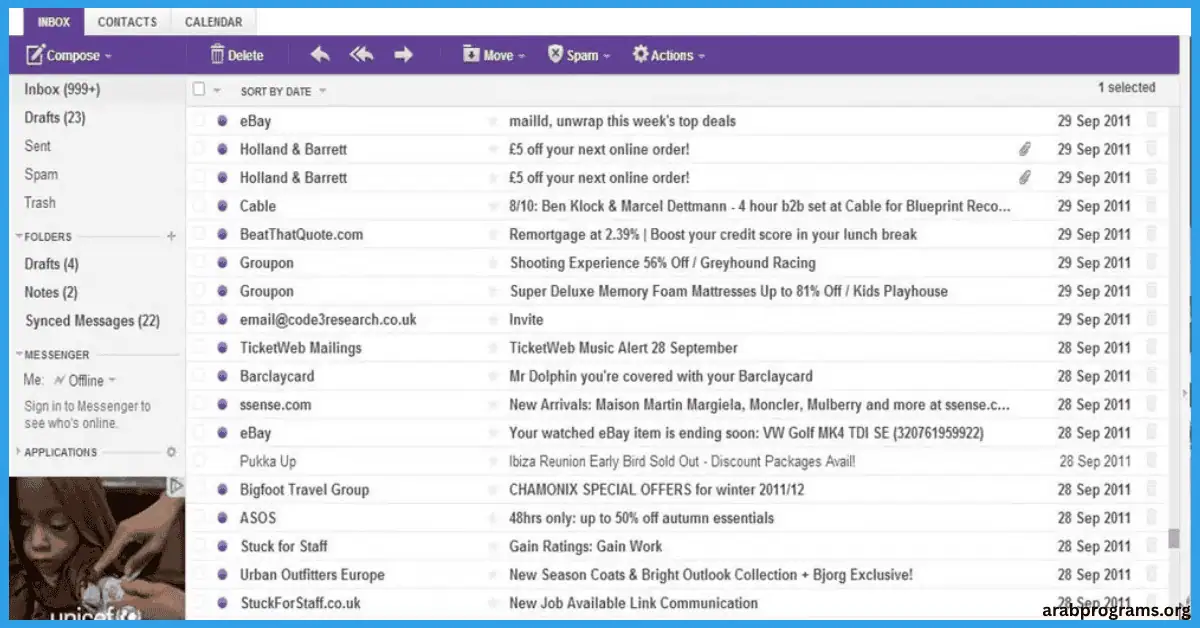Open 'New Job Available Link Communication' email
Viewport: 1200px width, 628px height.
[633, 603]
